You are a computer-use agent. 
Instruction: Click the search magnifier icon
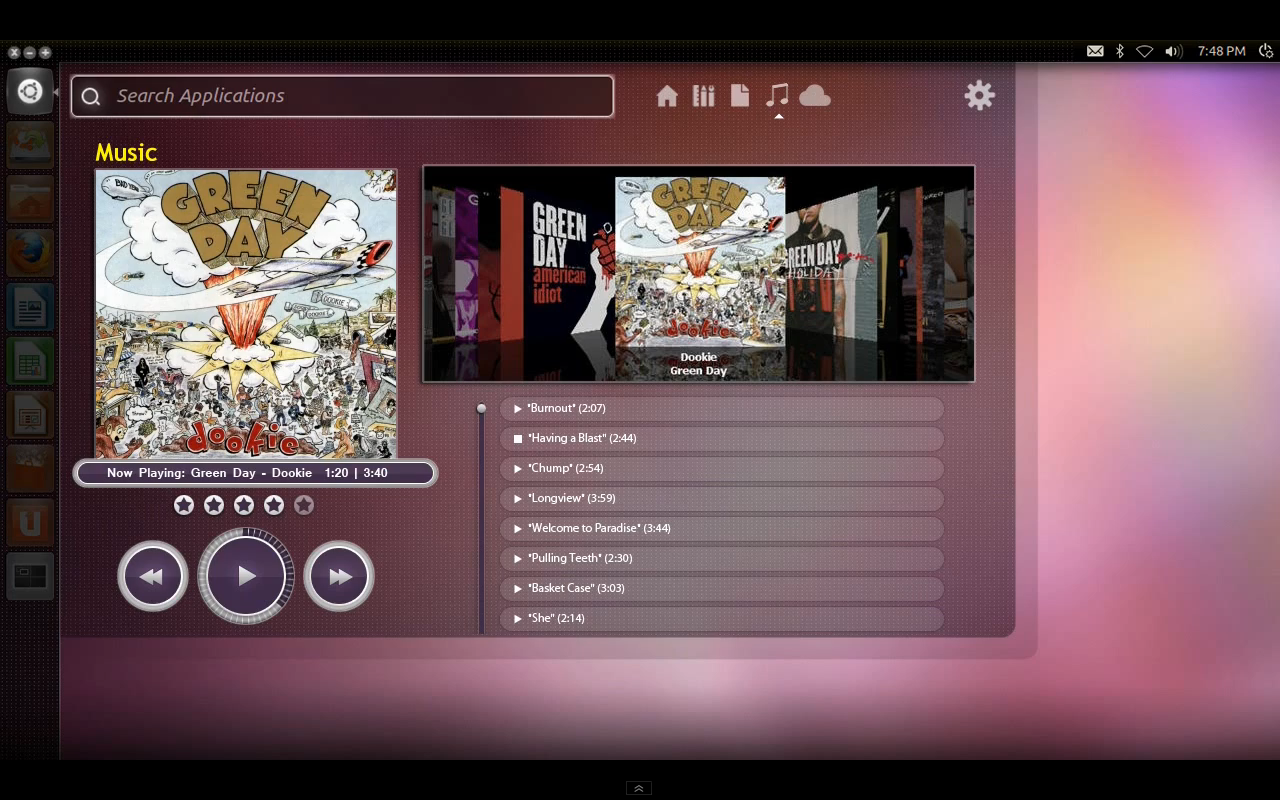(91, 96)
